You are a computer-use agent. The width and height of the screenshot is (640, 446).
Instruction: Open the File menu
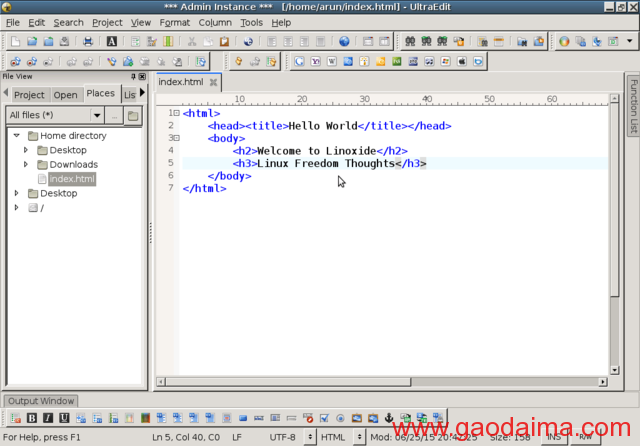pos(13,22)
